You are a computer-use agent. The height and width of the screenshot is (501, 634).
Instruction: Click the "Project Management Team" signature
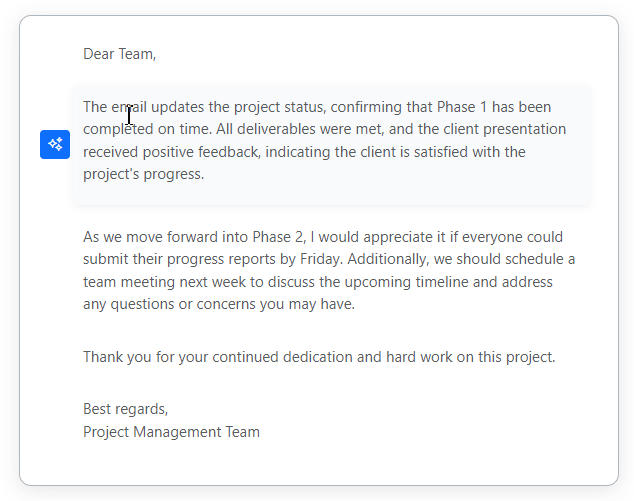tap(171, 432)
